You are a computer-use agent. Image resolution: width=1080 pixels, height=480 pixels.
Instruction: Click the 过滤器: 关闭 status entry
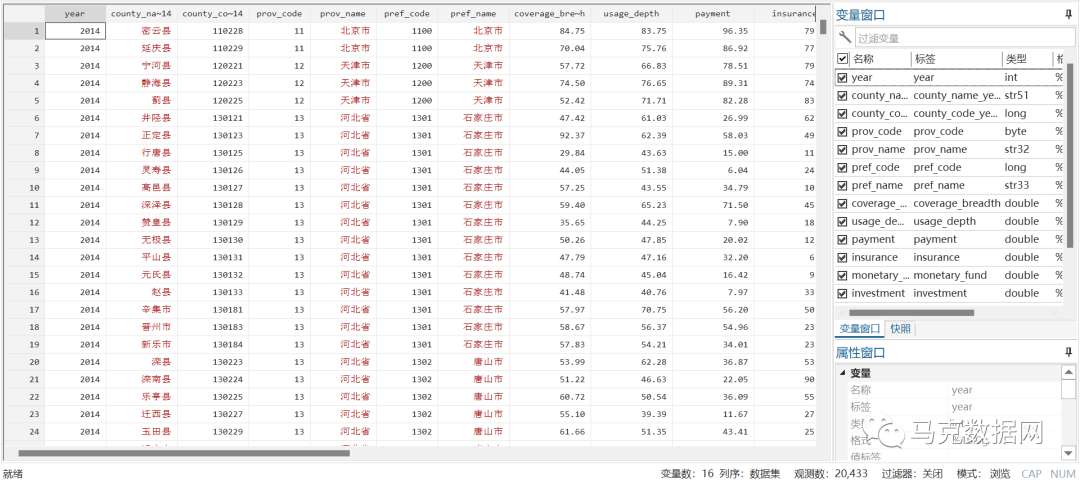click(912, 473)
